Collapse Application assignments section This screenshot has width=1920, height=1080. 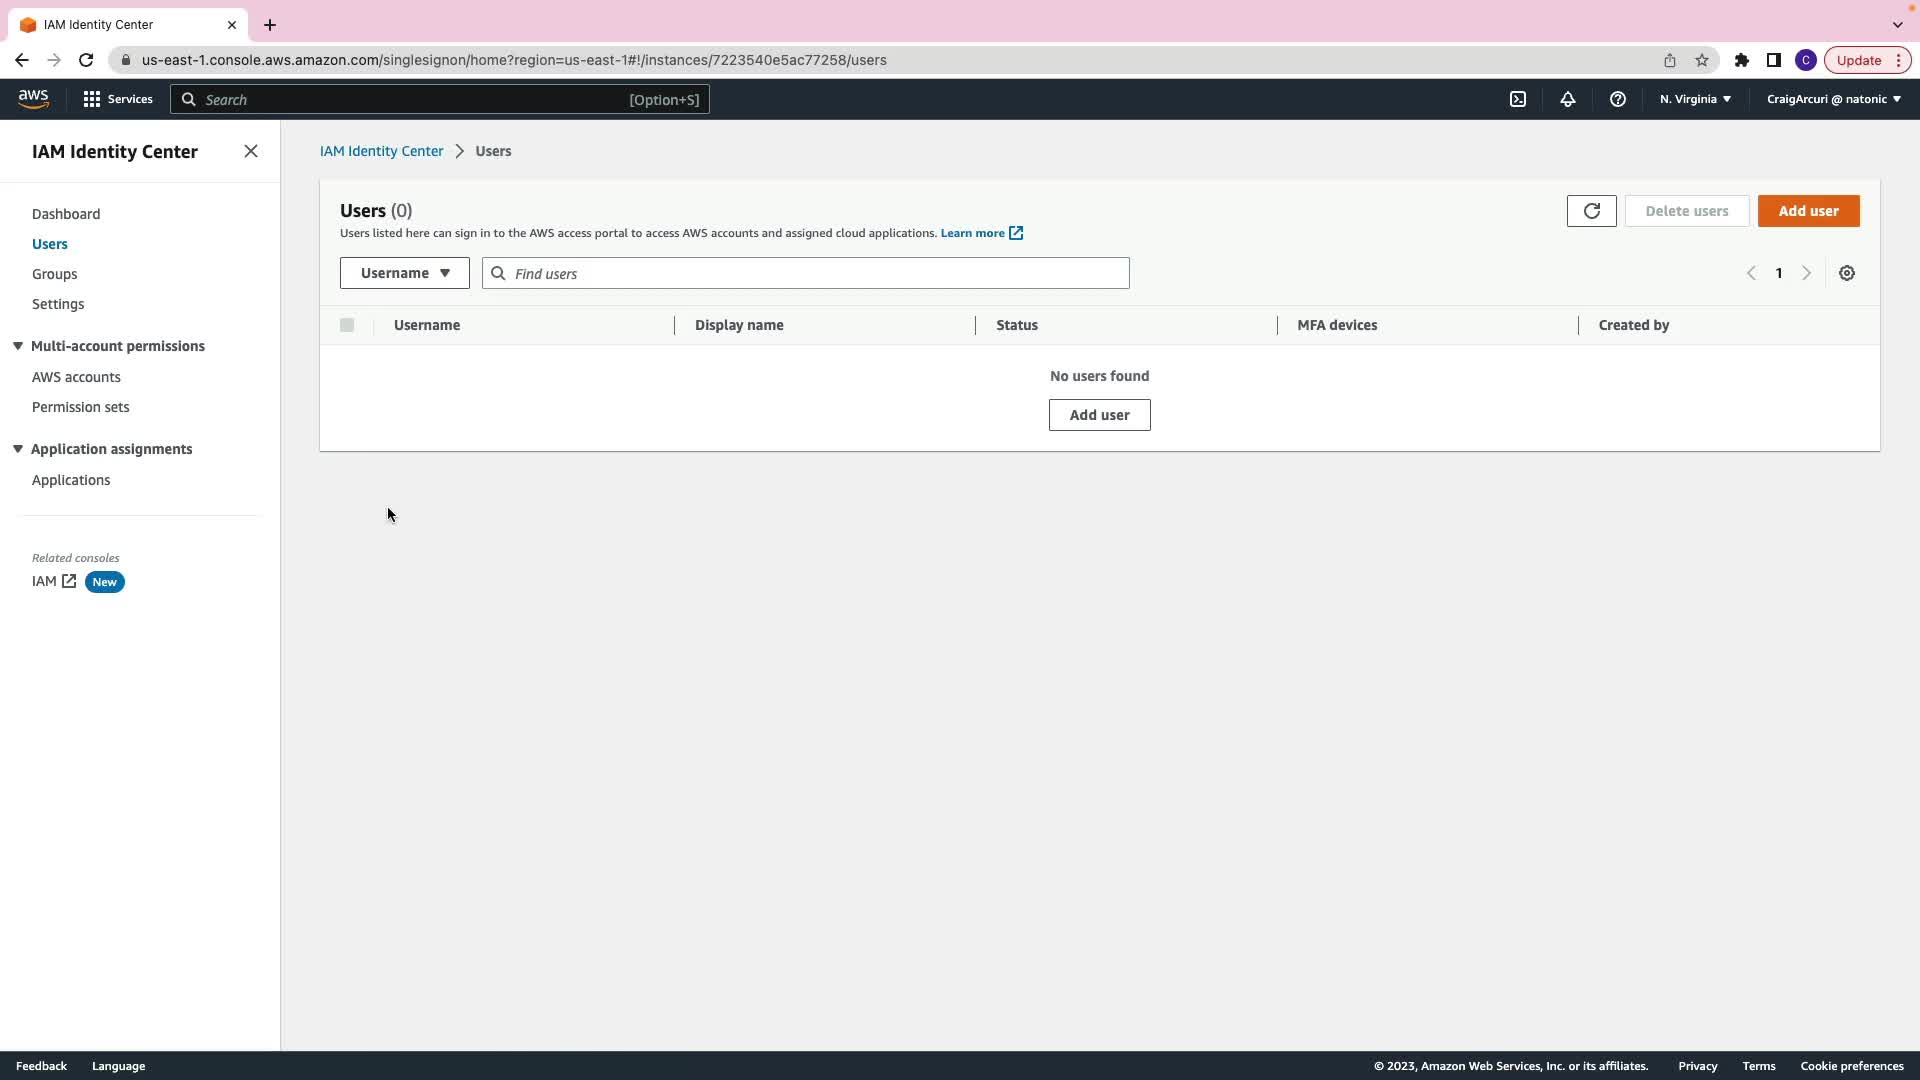18,449
